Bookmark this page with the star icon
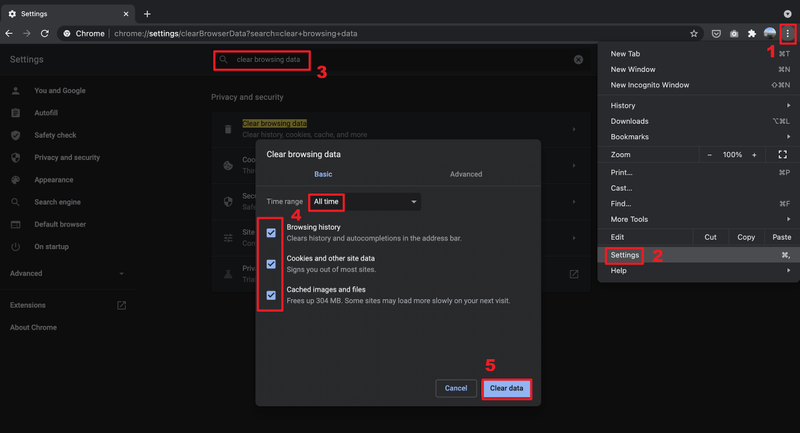This screenshot has height=433, width=800. pyautogui.click(x=693, y=34)
